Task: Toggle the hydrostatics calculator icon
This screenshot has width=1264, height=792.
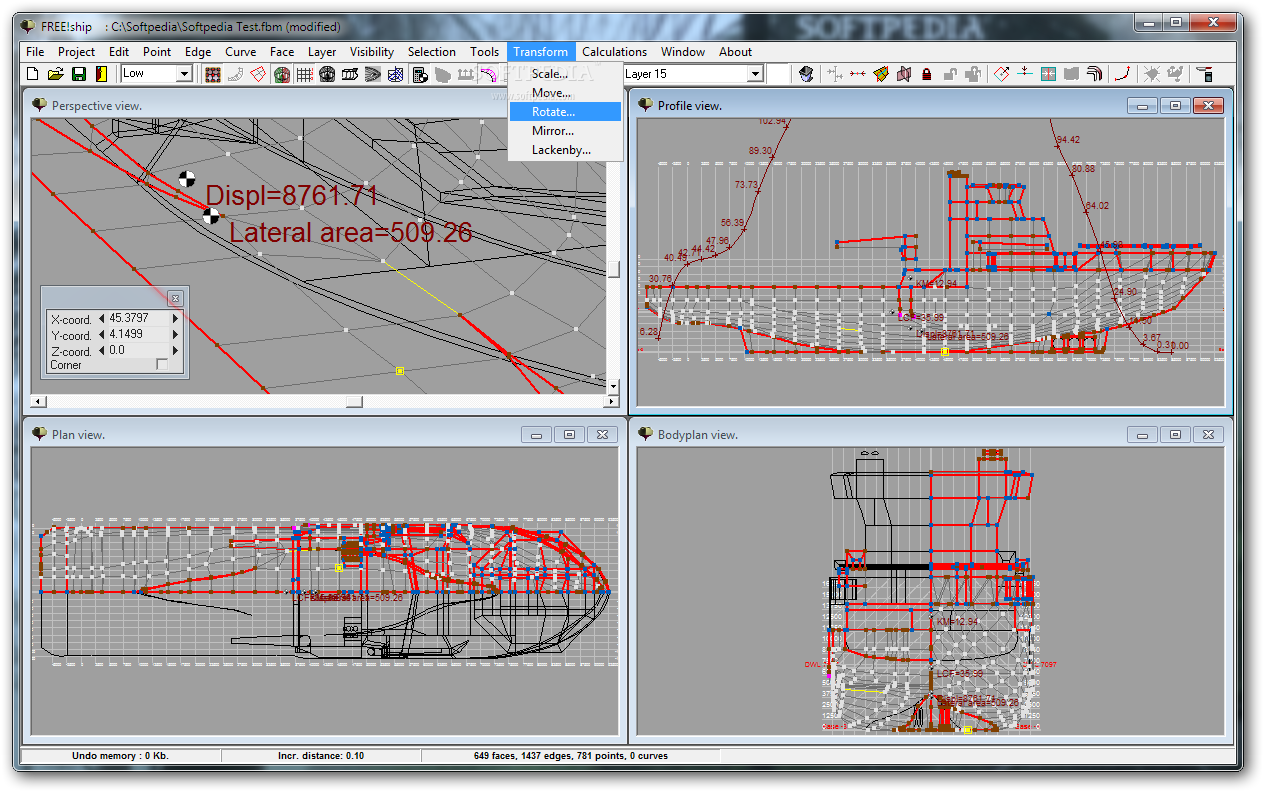Action: pyautogui.click(x=420, y=74)
